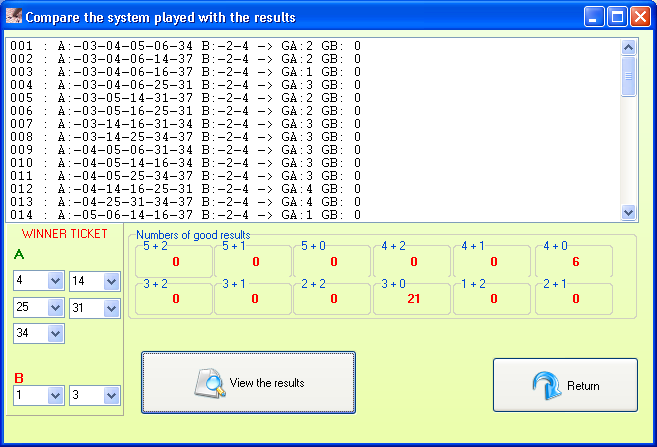The height and width of the screenshot is (447, 657).
Task: Expand the A number 25 combo box
Action: (55, 308)
